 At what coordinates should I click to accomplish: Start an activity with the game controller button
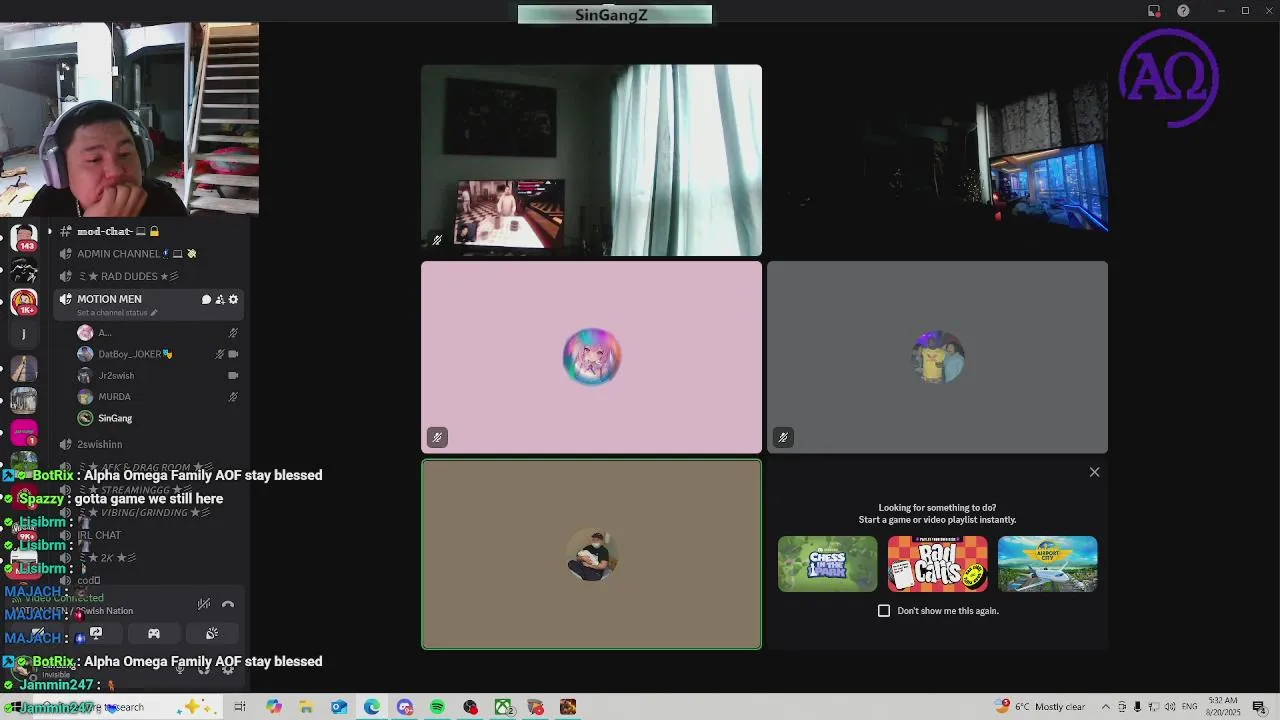pyautogui.click(x=154, y=633)
